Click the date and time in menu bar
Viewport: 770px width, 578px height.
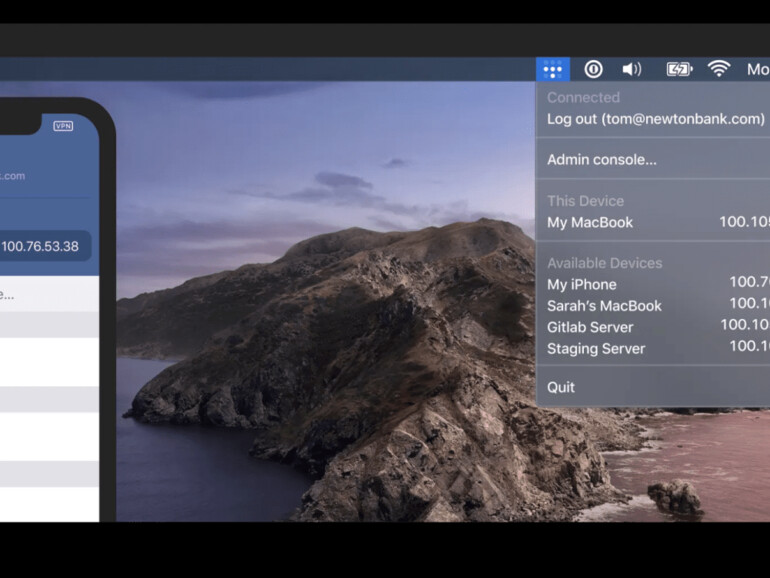point(757,69)
